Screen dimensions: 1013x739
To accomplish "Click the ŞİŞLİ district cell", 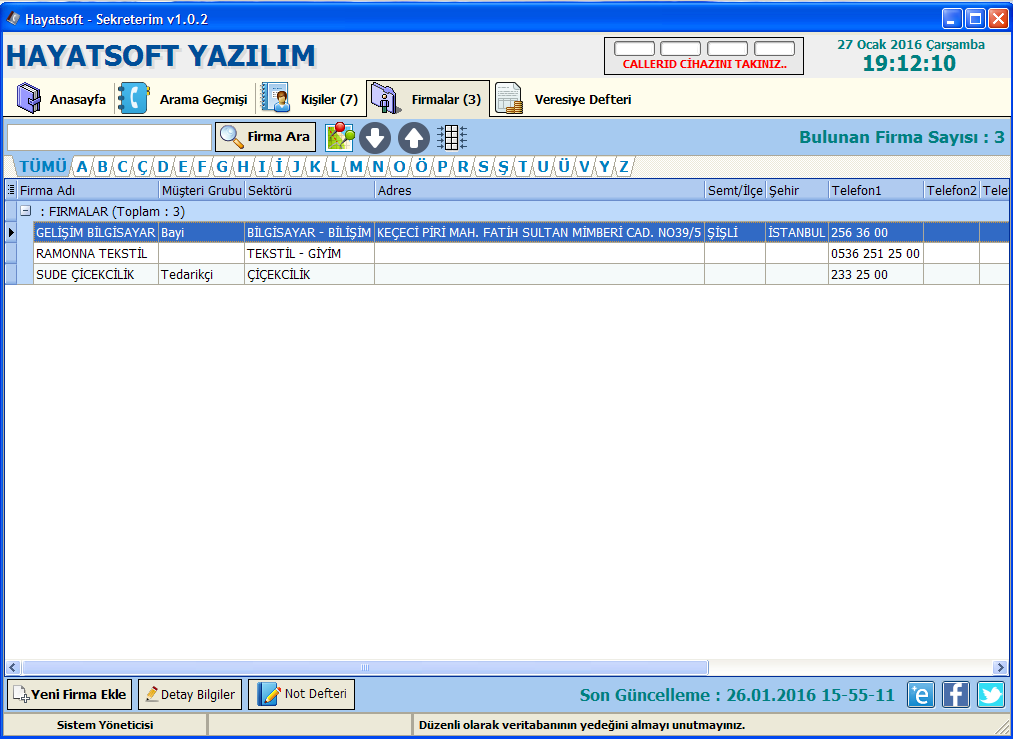I will tap(735, 233).
